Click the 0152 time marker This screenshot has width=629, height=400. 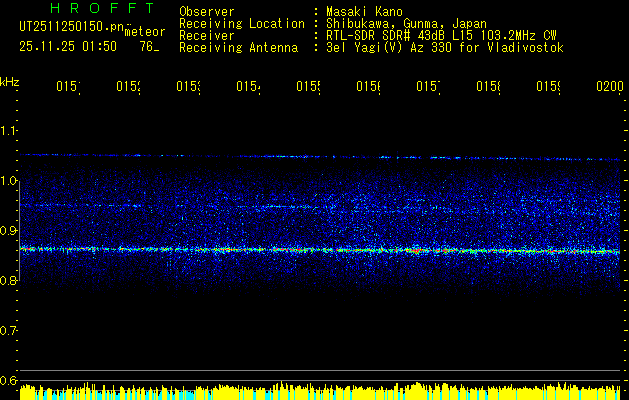click(x=128, y=87)
